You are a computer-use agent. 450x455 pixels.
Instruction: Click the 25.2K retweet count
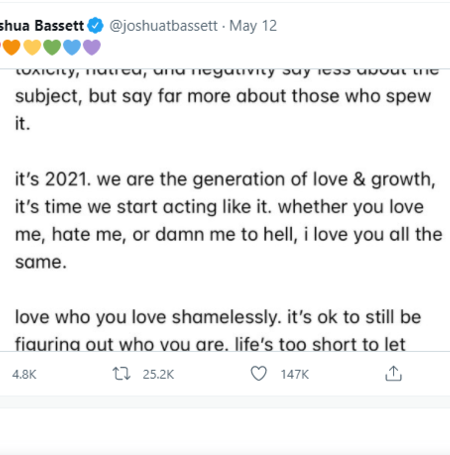coord(158,374)
